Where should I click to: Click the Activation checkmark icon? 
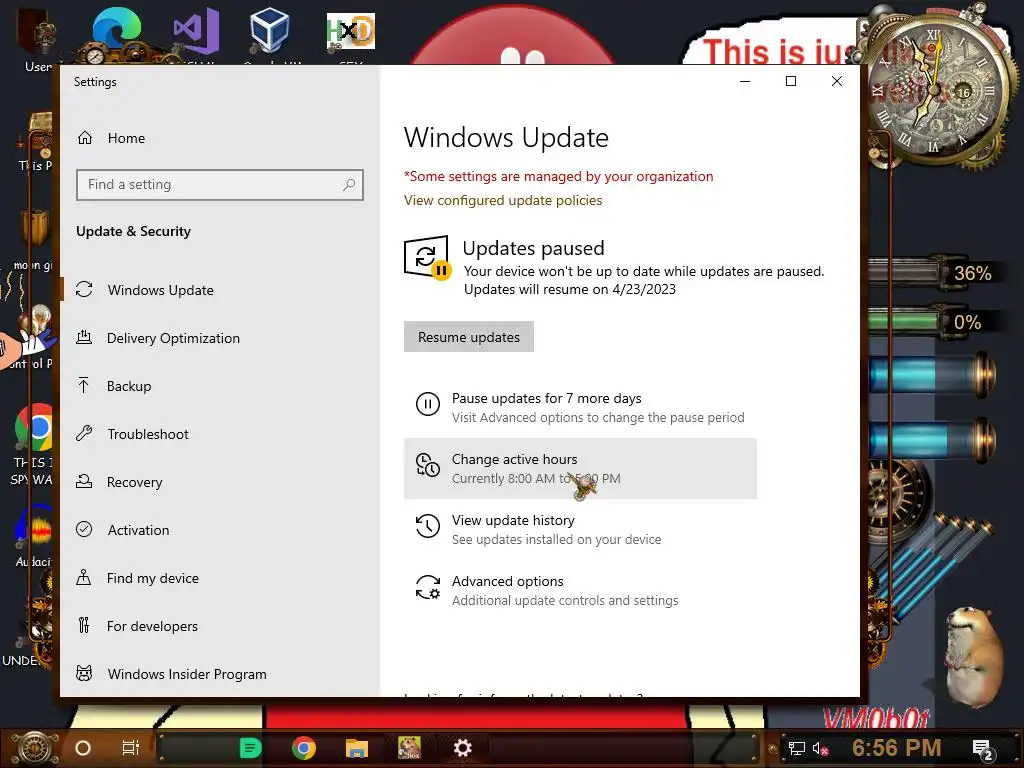coord(84,529)
